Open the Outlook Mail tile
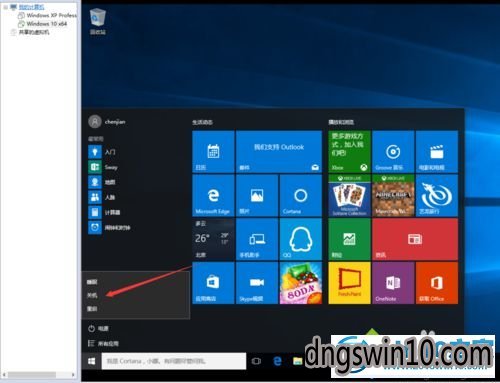This screenshot has height=383, width=500. (x=279, y=152)
